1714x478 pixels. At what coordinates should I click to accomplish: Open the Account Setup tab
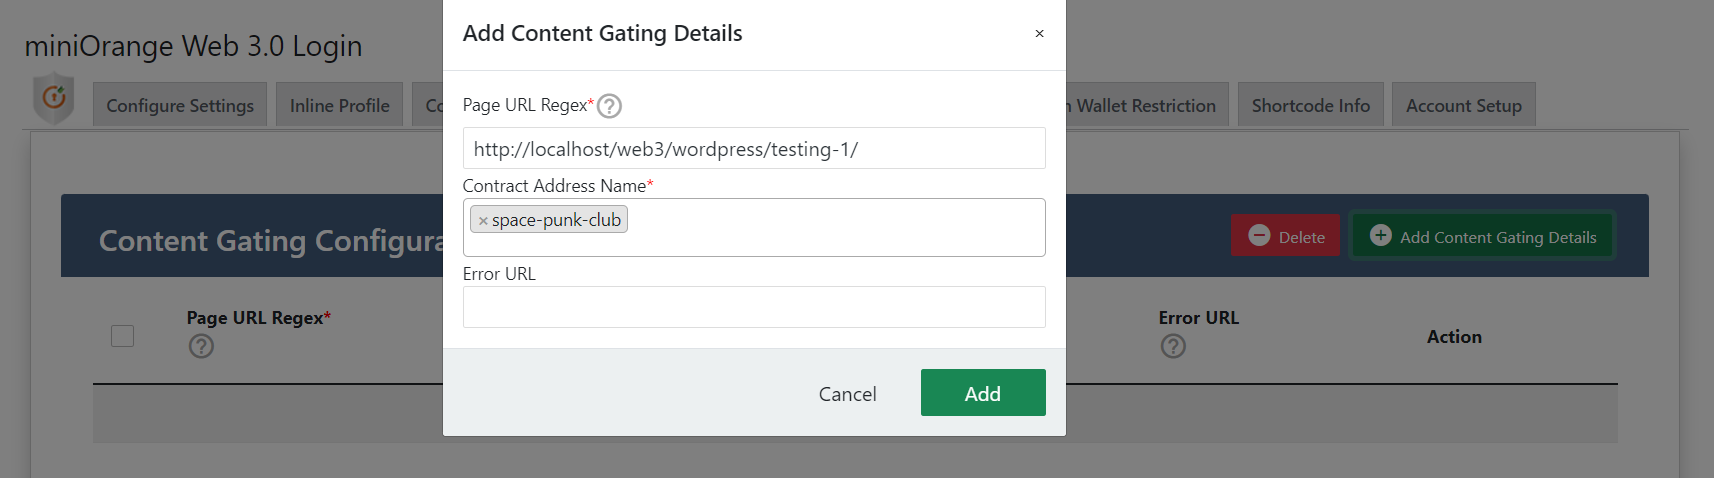tap(1463, 105)
